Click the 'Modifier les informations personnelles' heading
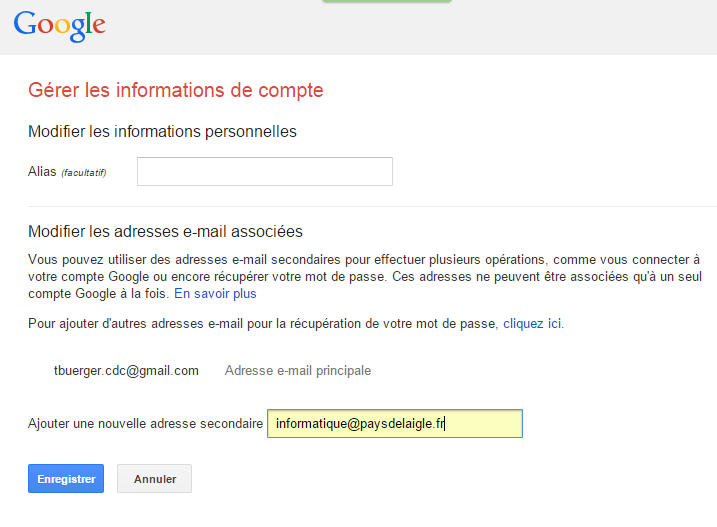The image size is (717, 527). coord(162,132)
